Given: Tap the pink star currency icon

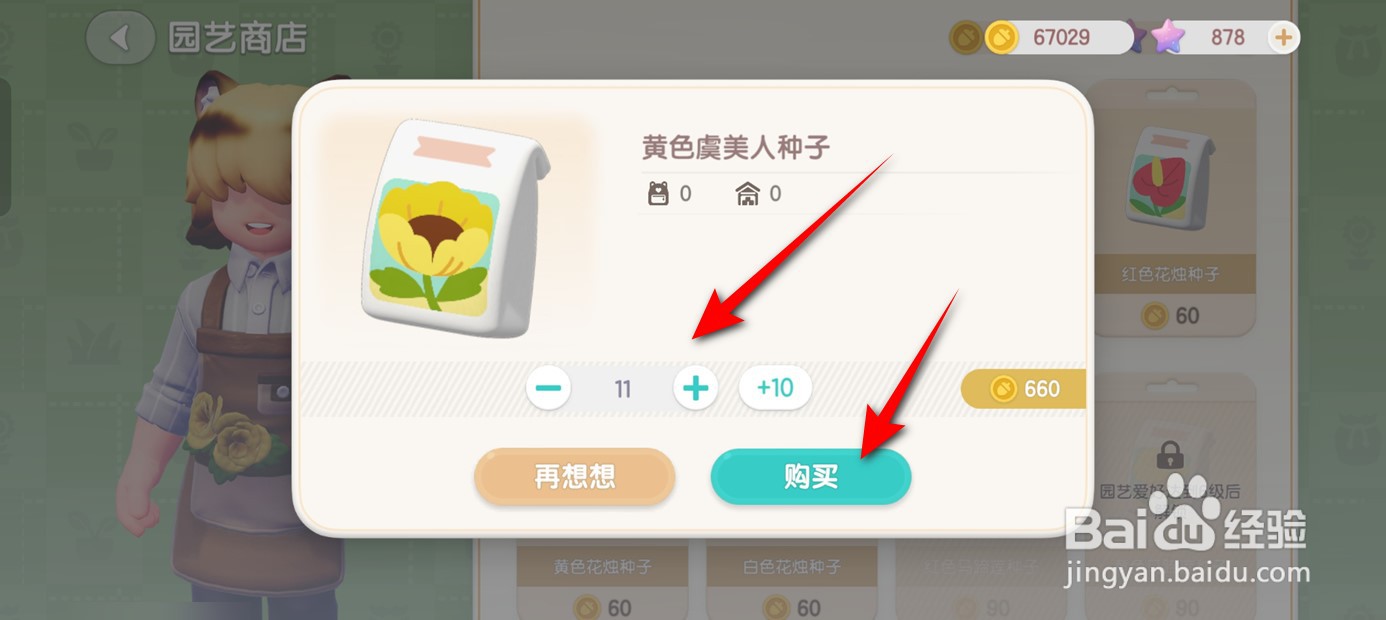Looking at the screenshot, I should [x=1167, y=38].
